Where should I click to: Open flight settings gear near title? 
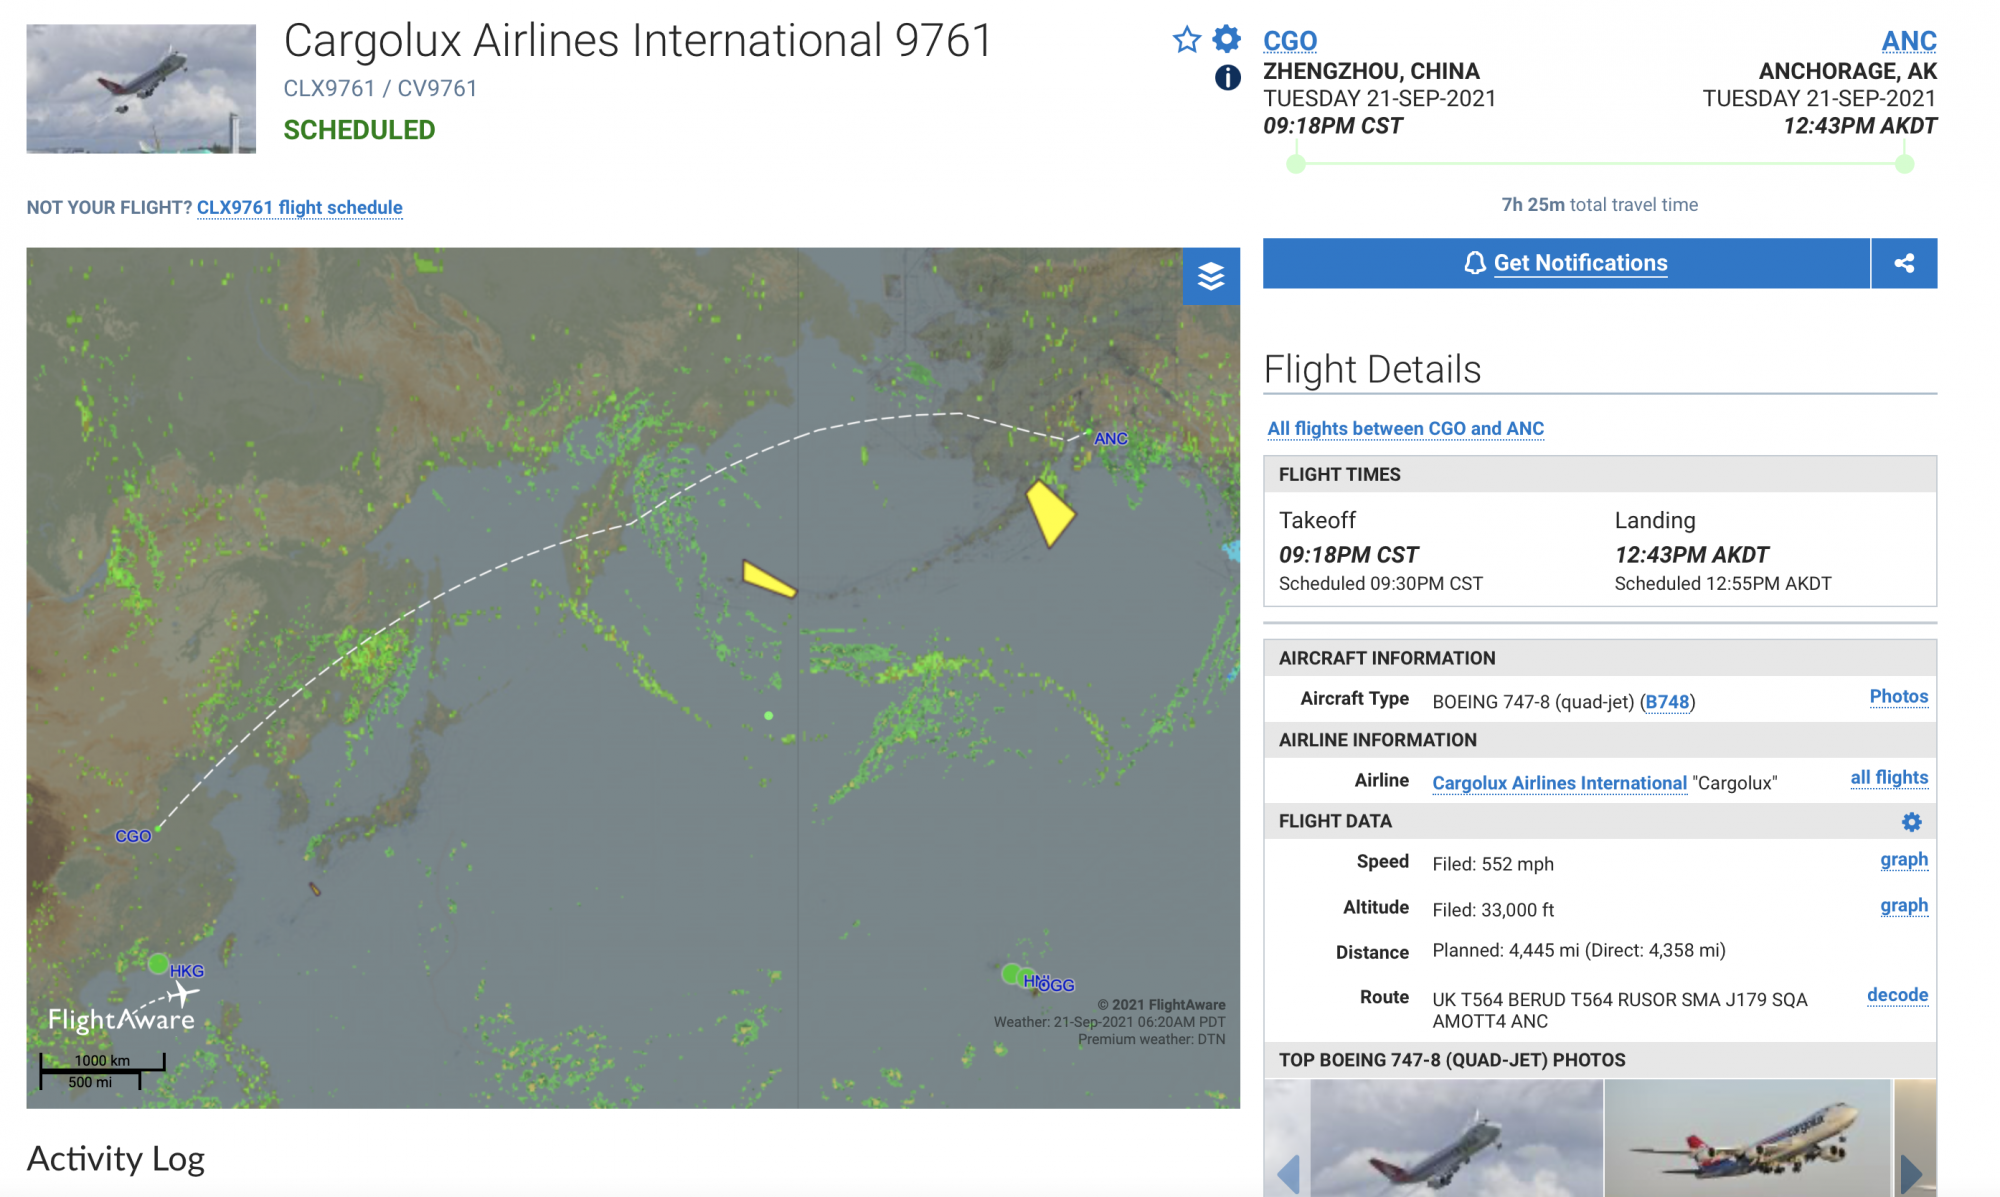click(1227, 39)
